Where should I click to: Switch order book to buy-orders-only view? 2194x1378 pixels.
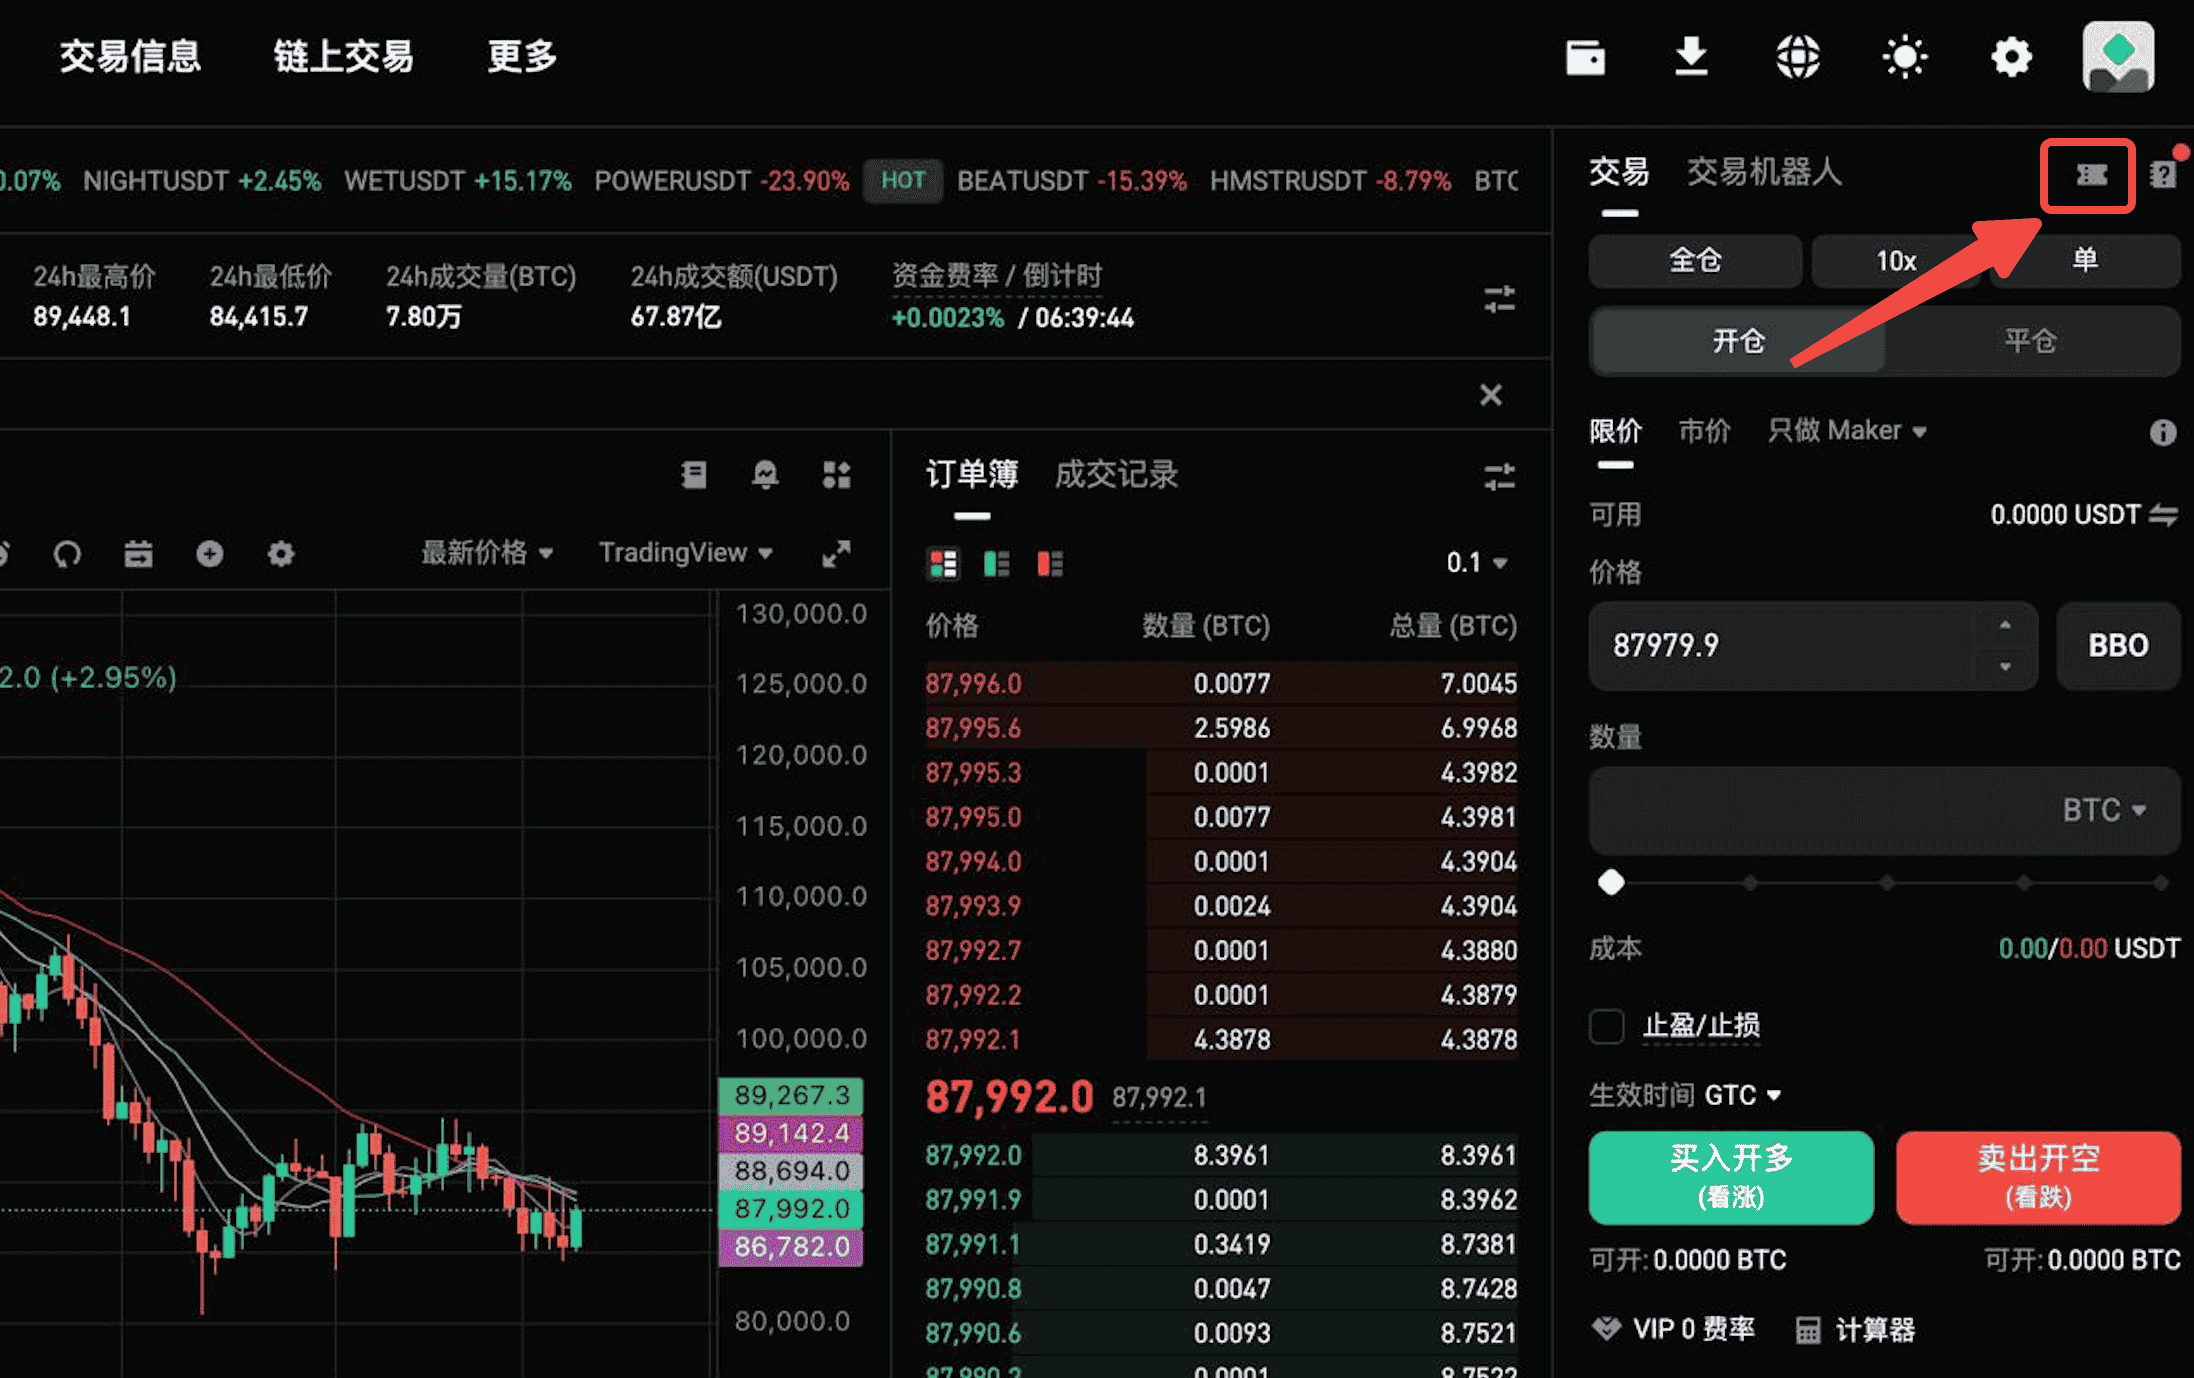pyautogui.click(x=996, y=563)
